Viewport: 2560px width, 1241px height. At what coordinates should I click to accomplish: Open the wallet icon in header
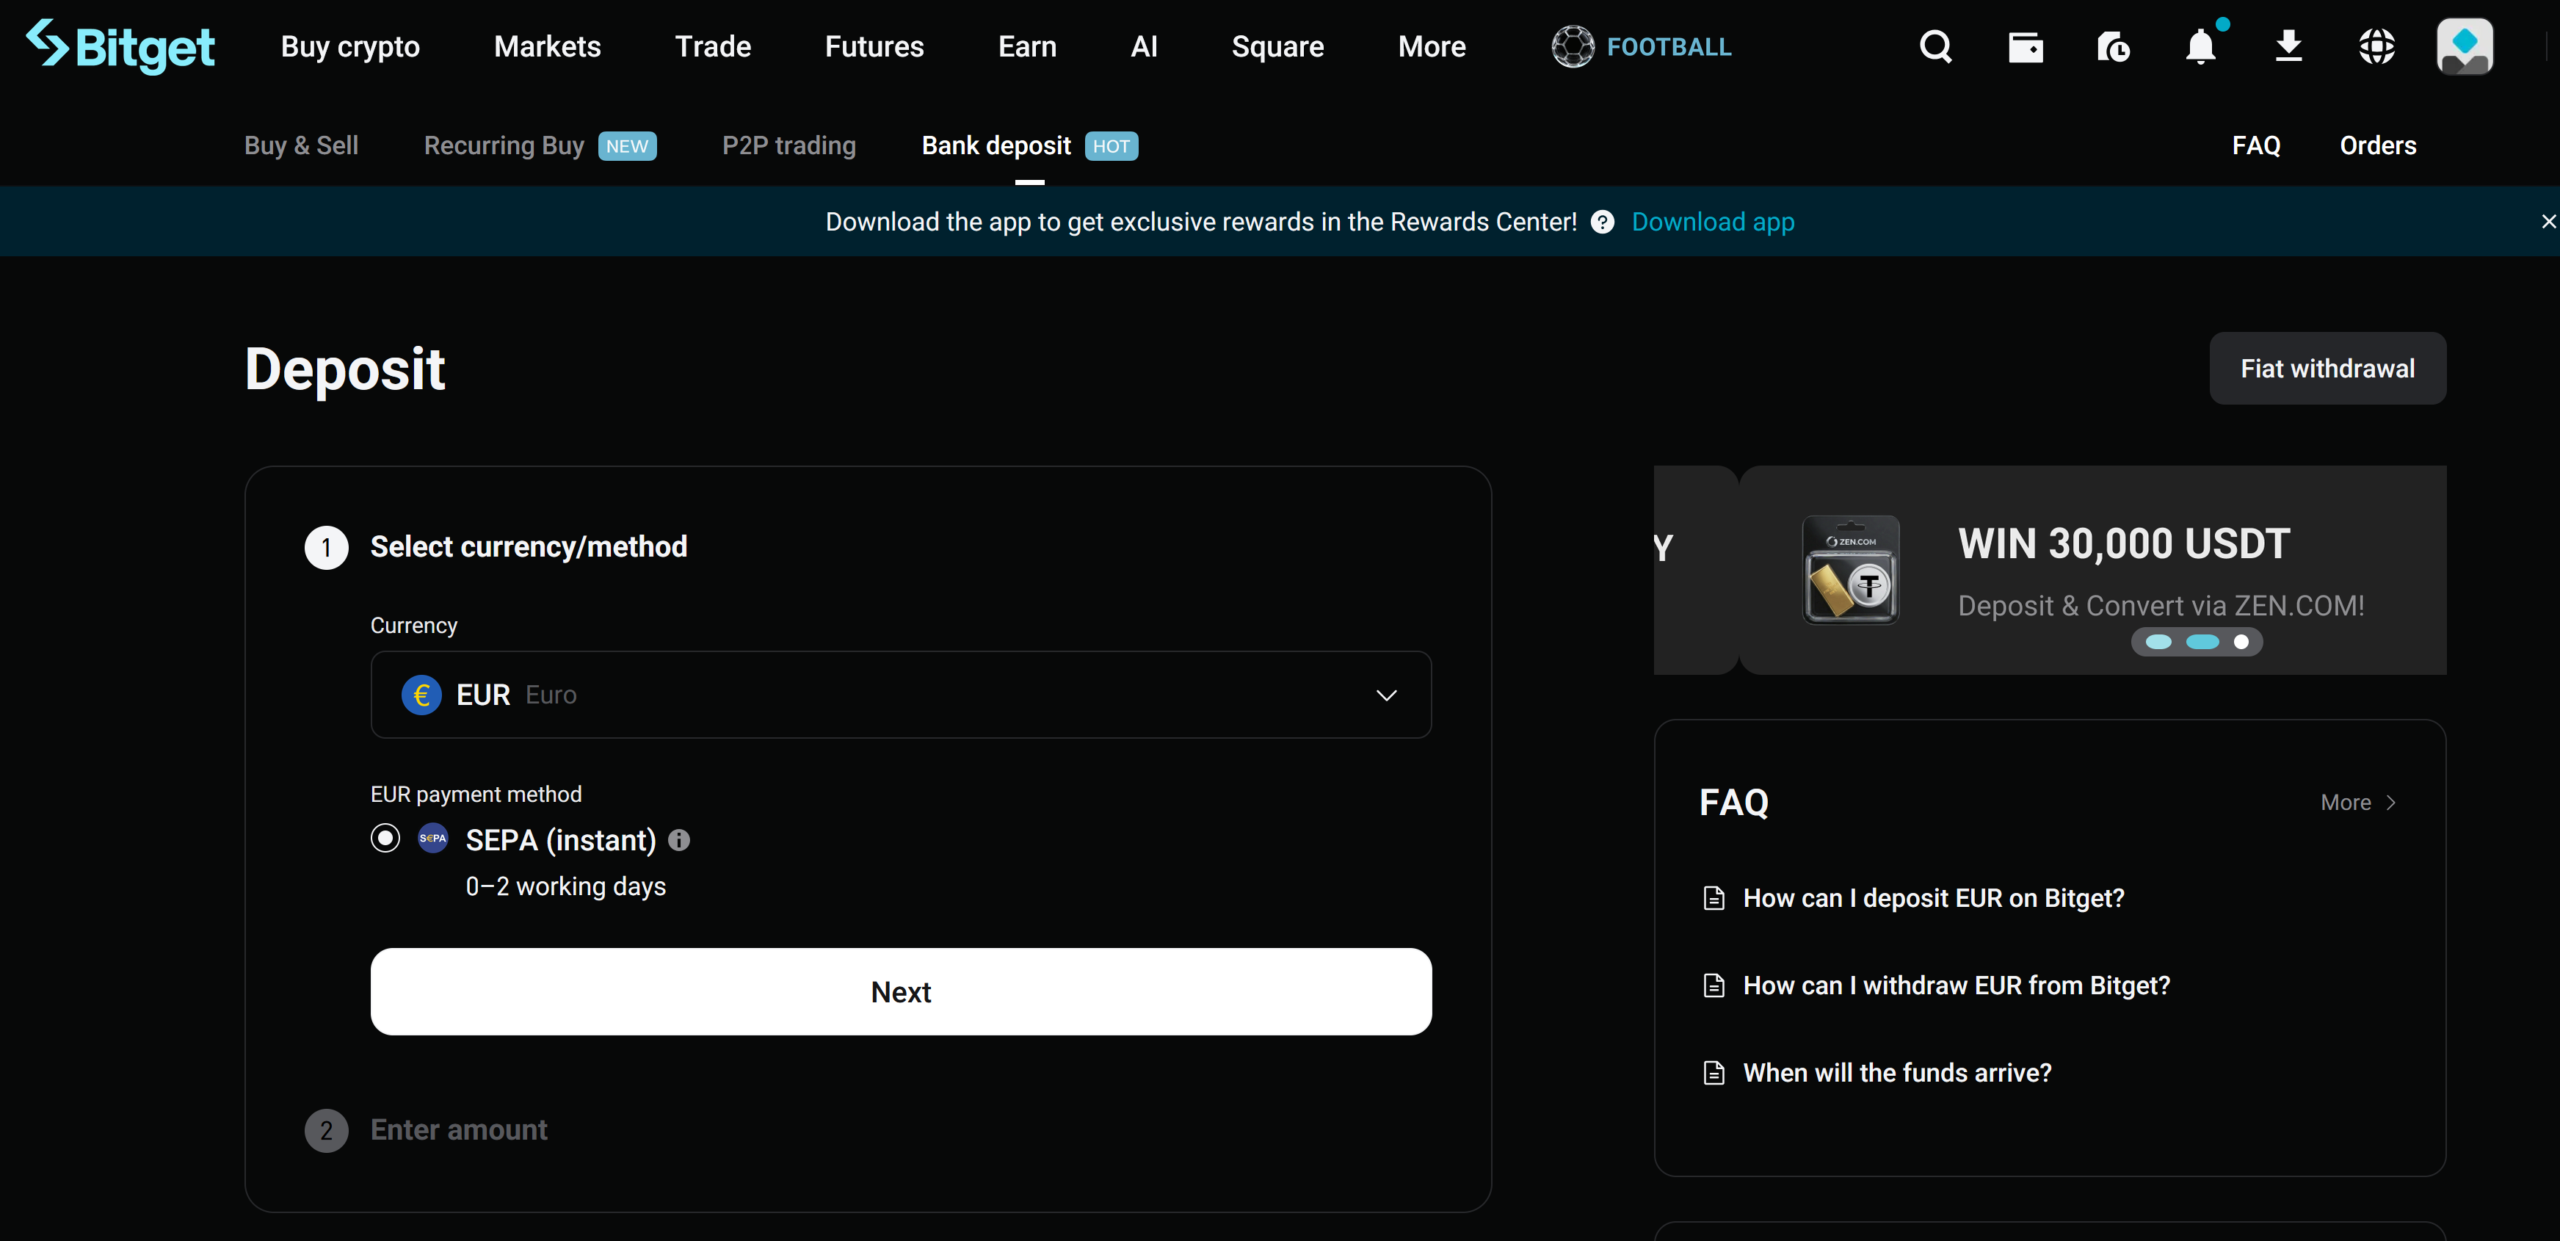click(x=2025, y=47)
